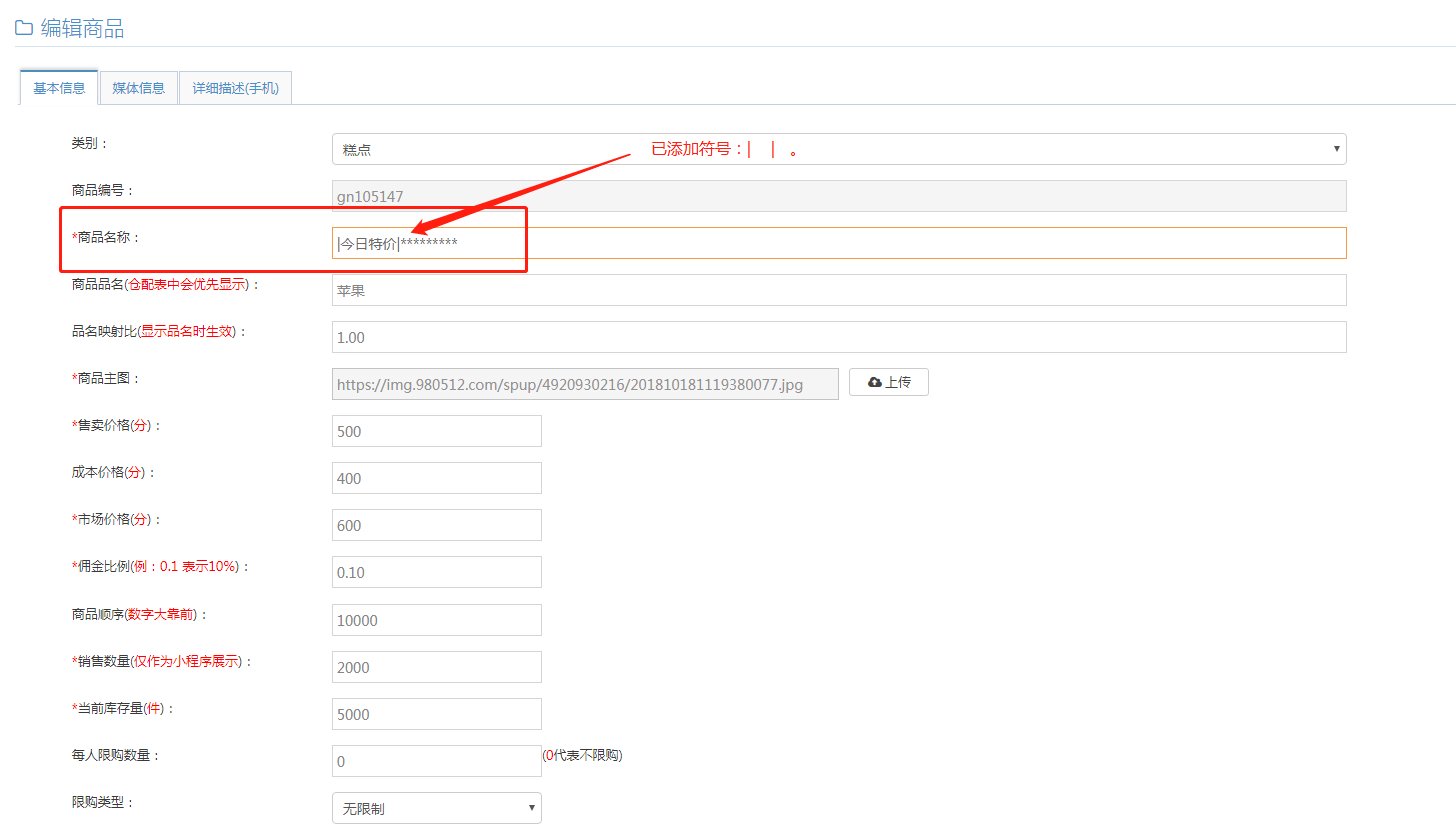Focus the 商品顺序 field with 10000
The image size is (1456, 829).
pyautogui.click(x=437, y=620)
